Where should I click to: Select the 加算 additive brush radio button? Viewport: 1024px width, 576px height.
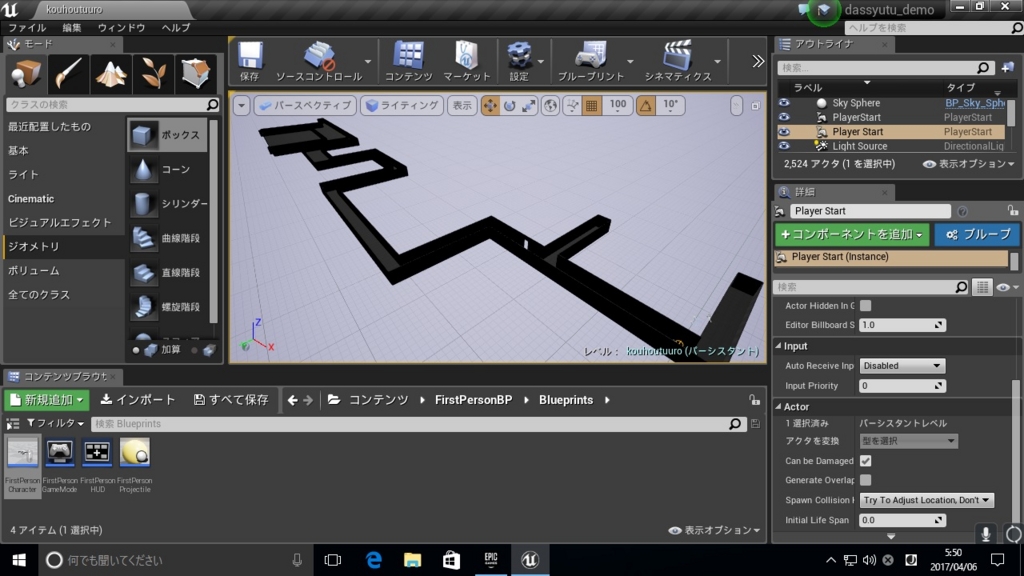point(136,350)
